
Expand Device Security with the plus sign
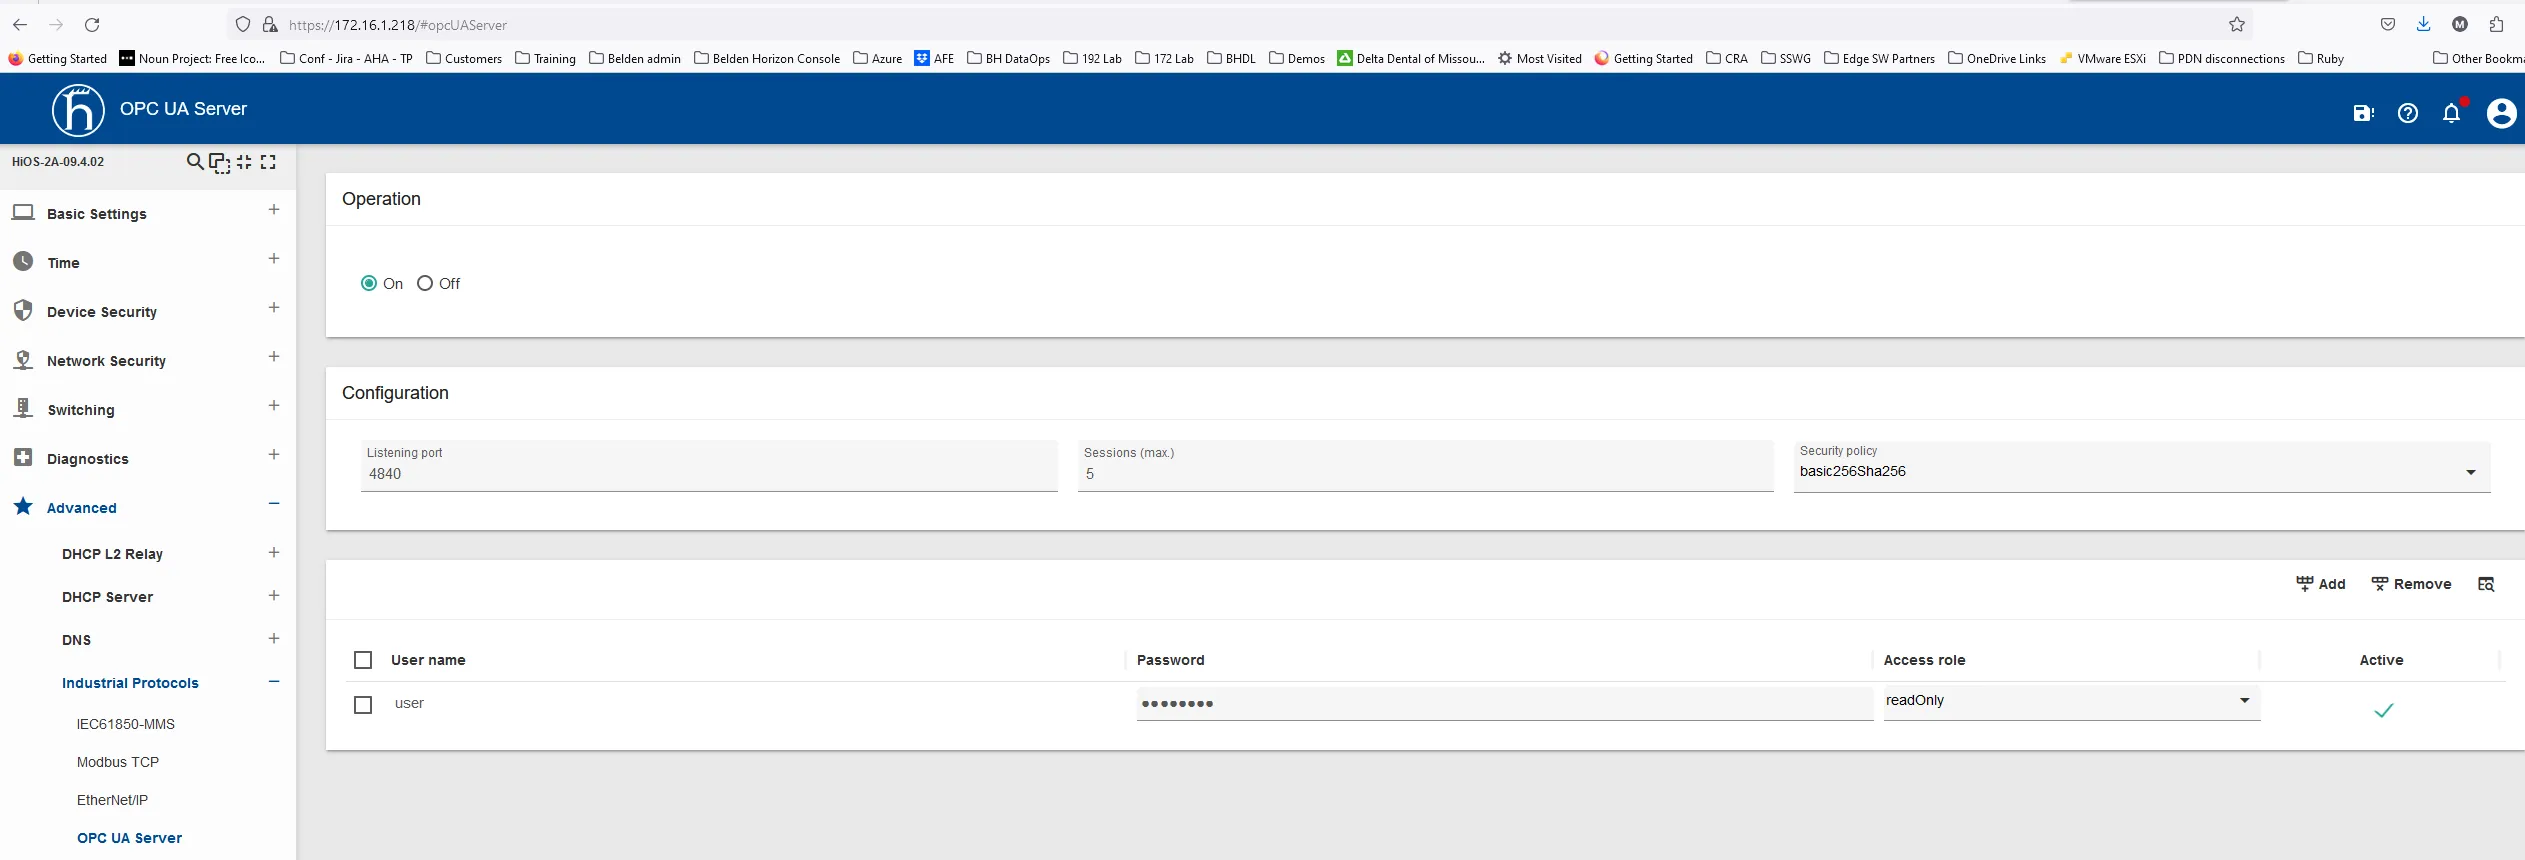274,307
